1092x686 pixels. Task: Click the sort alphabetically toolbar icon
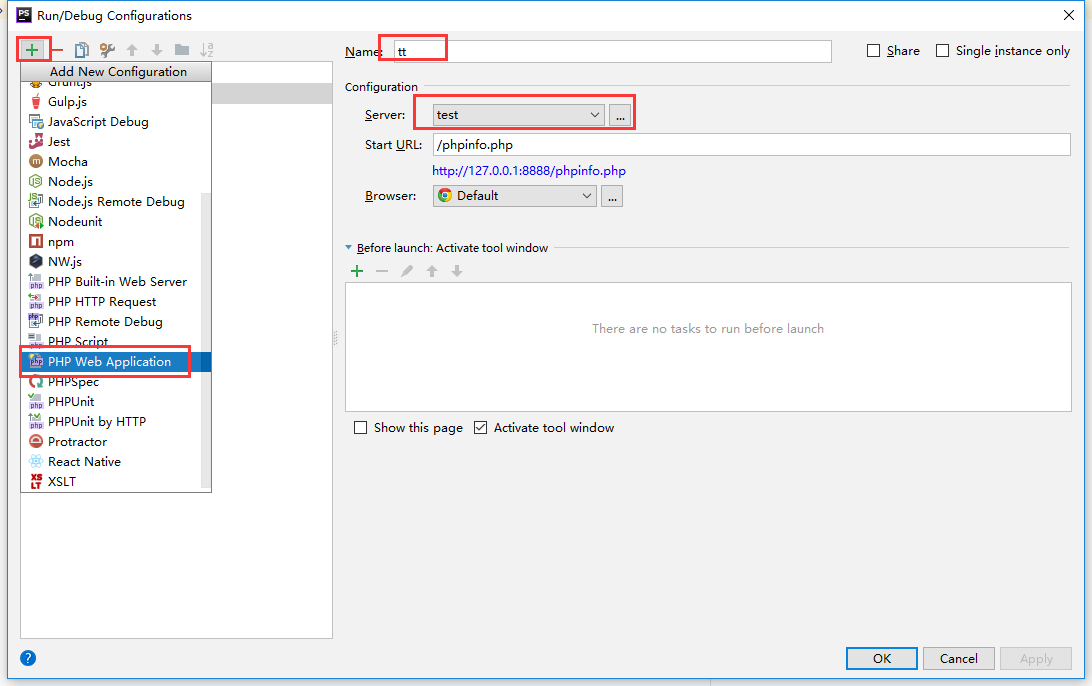pyautogui.click(x=207, y=50)
